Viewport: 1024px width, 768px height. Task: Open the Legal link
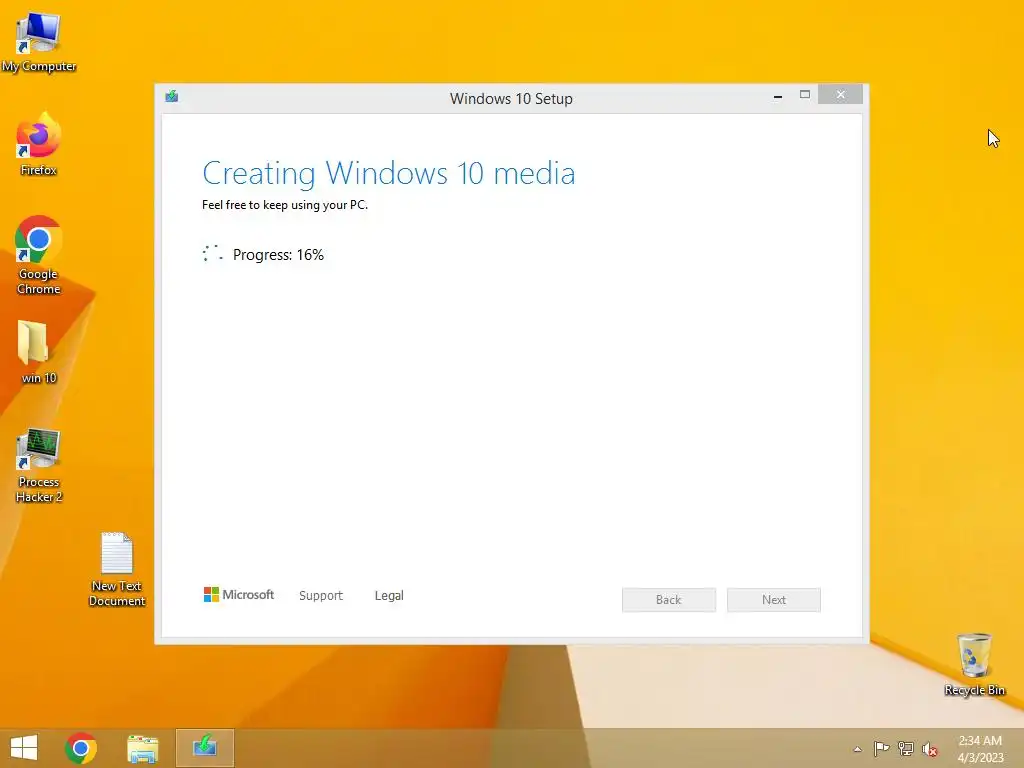[389, 596]
